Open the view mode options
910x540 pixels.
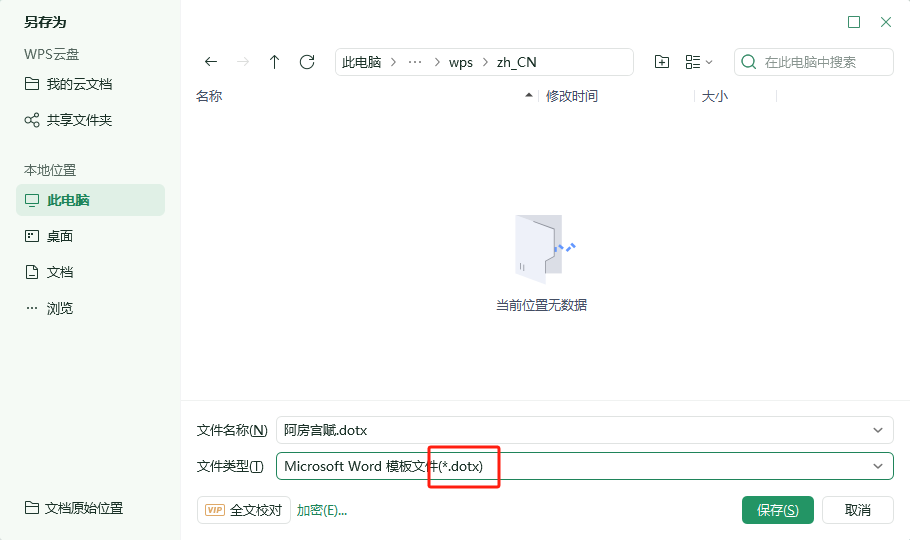(x=699, y=62)
